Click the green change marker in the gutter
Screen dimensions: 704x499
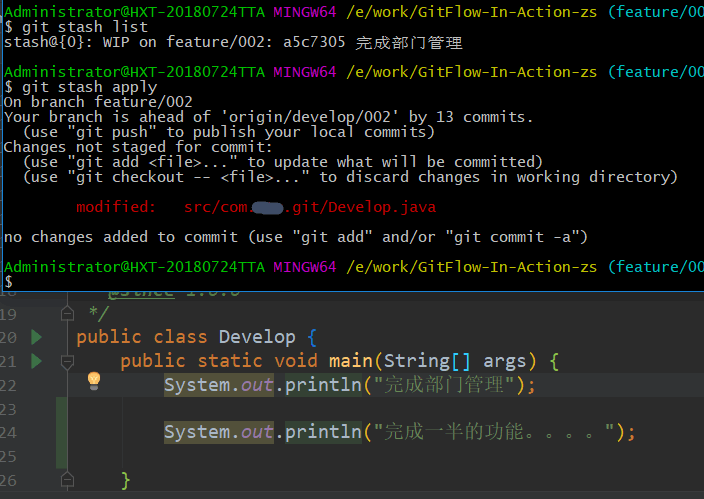pos(62,433)
